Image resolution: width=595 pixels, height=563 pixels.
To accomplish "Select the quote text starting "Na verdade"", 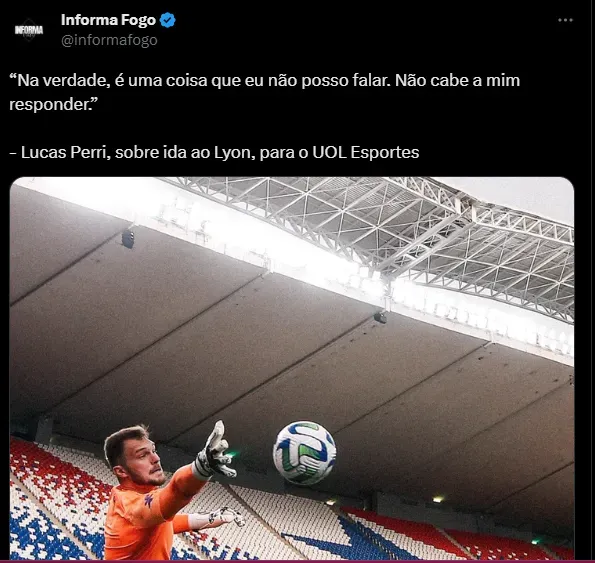I will pos(264,92).
